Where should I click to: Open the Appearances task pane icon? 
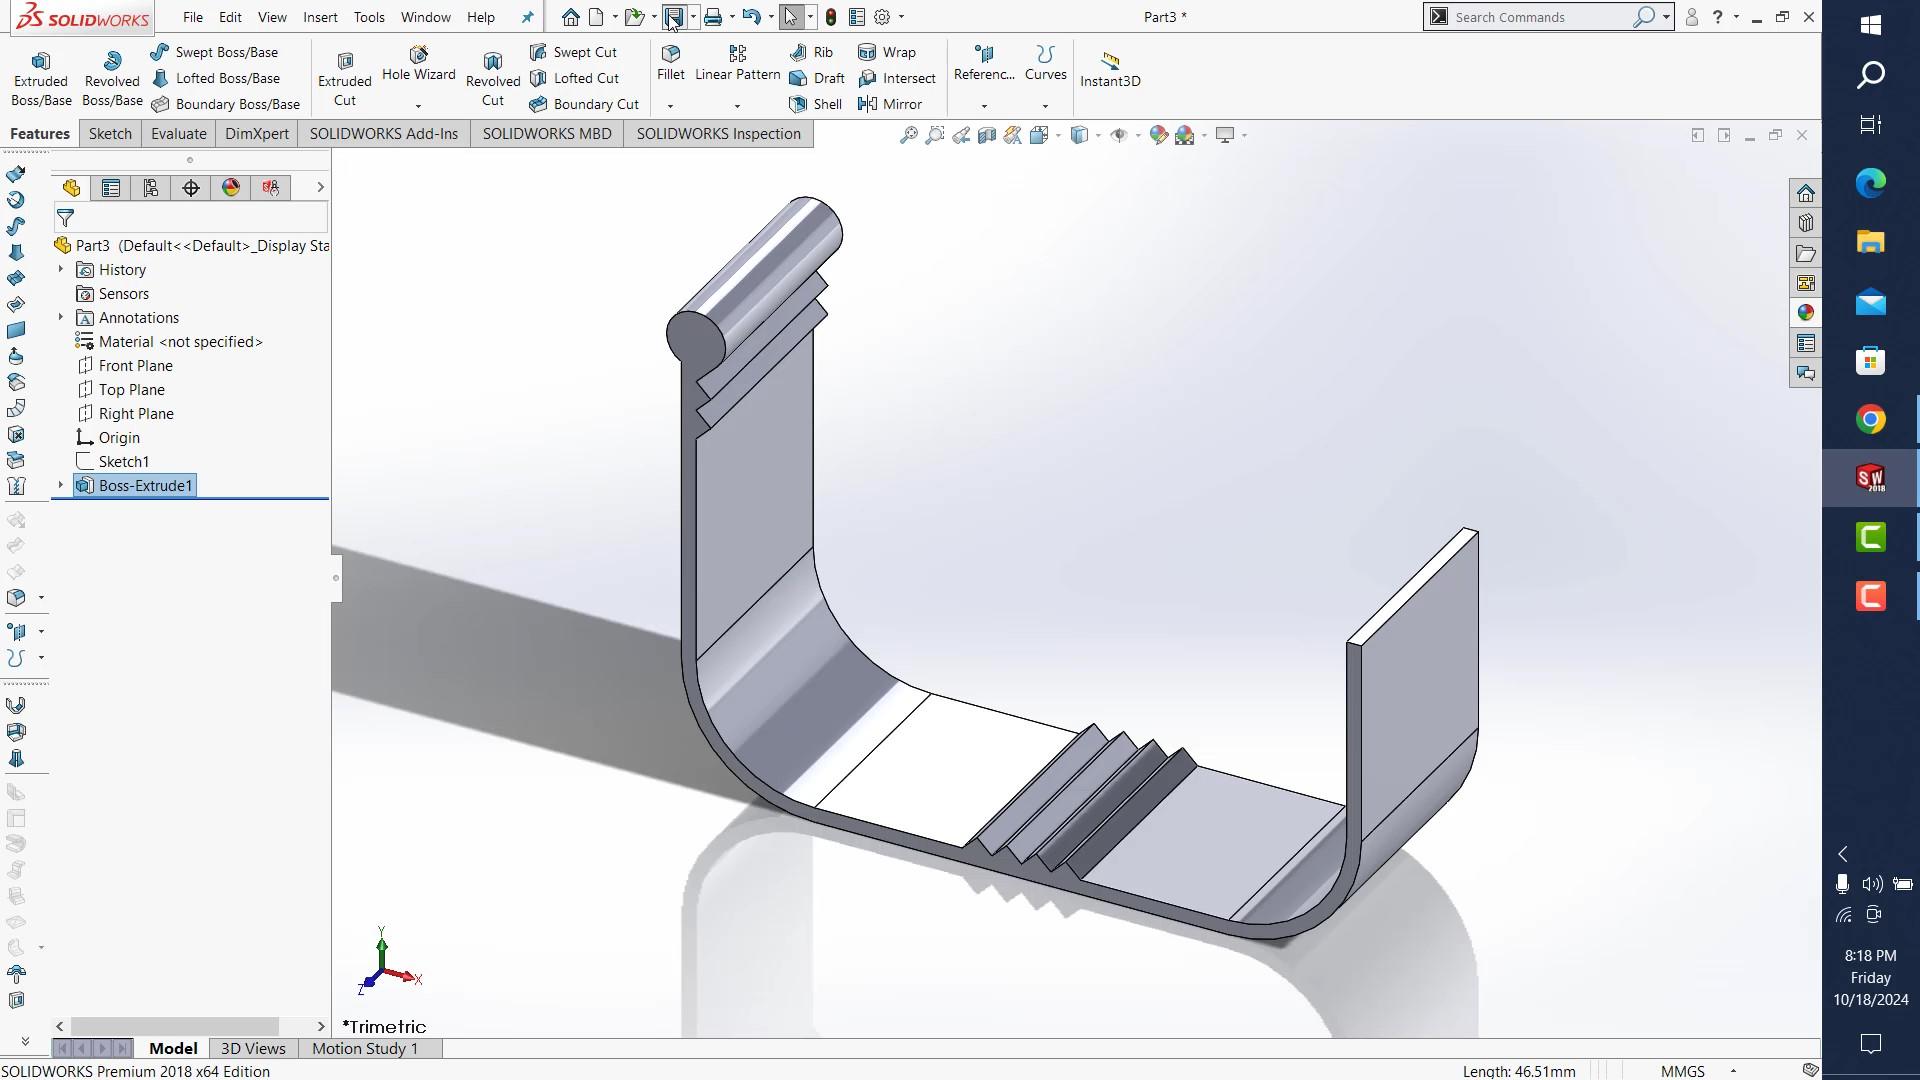point(1805,313)
